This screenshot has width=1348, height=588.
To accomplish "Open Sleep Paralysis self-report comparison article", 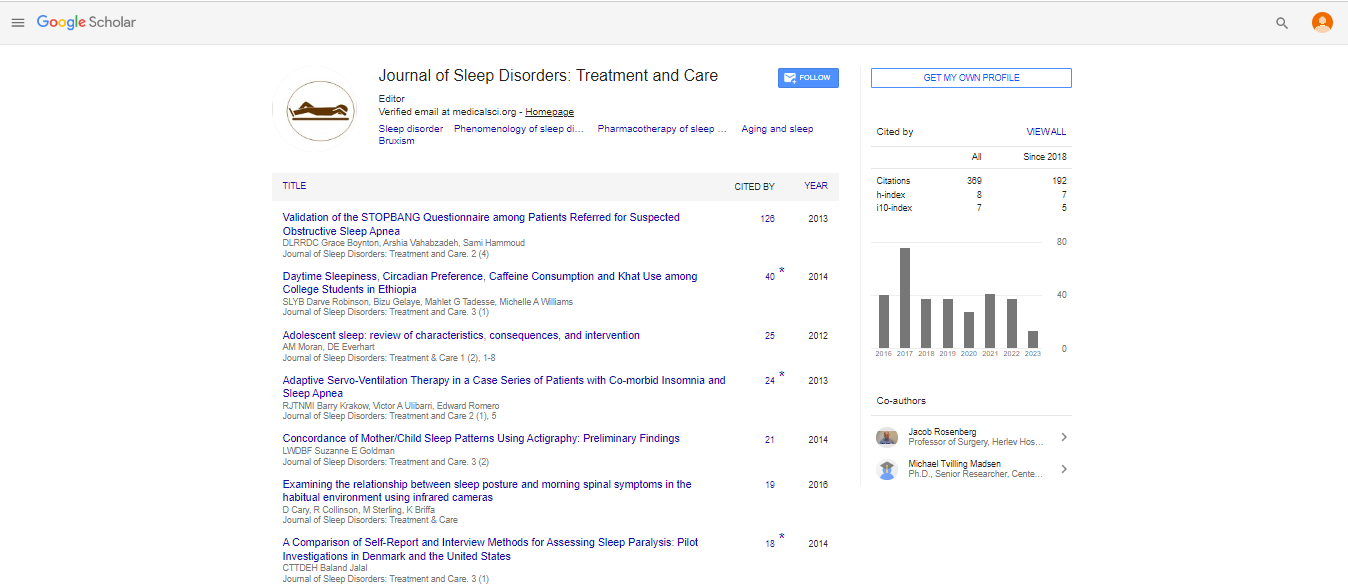I will pos(490,549).
